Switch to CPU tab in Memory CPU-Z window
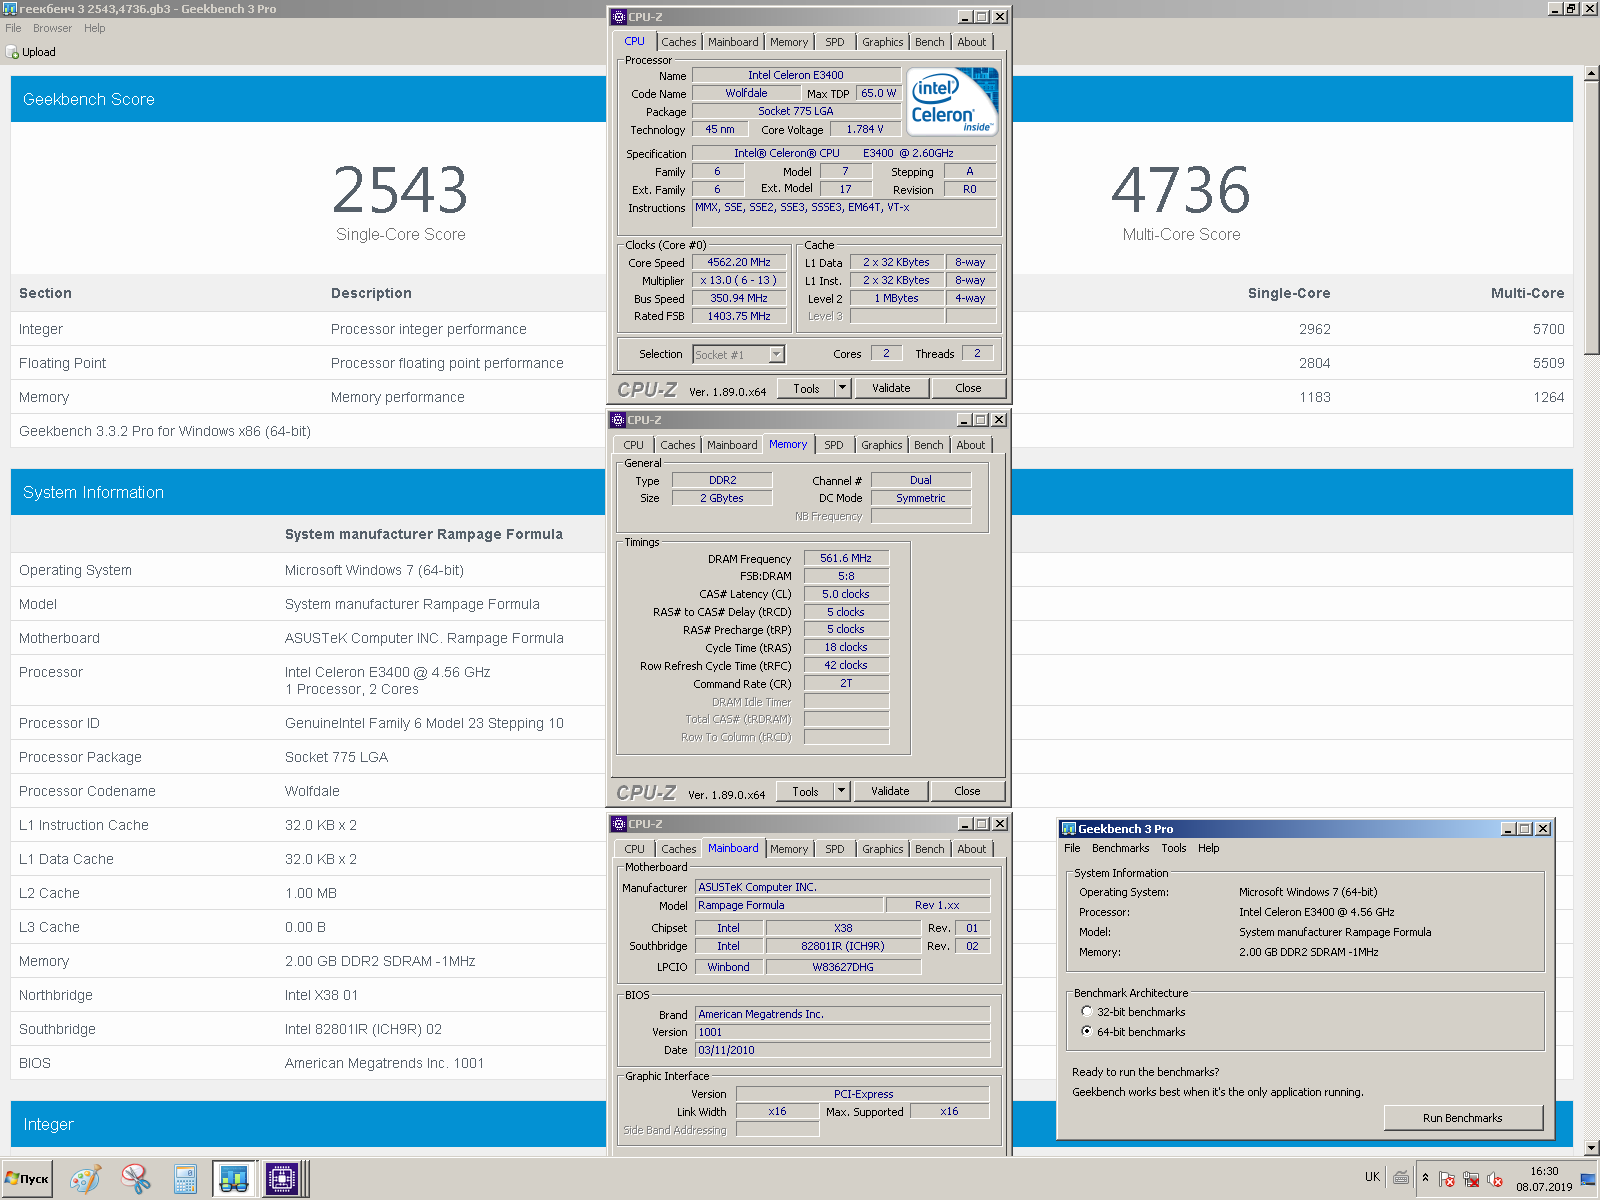Viewport: 1600px width, 1200px height. point(634,445)
